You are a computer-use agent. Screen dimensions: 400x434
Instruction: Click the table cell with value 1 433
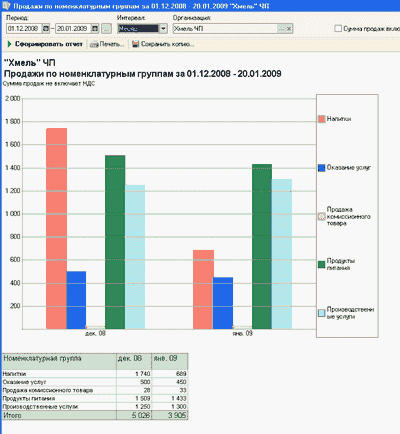170,399
